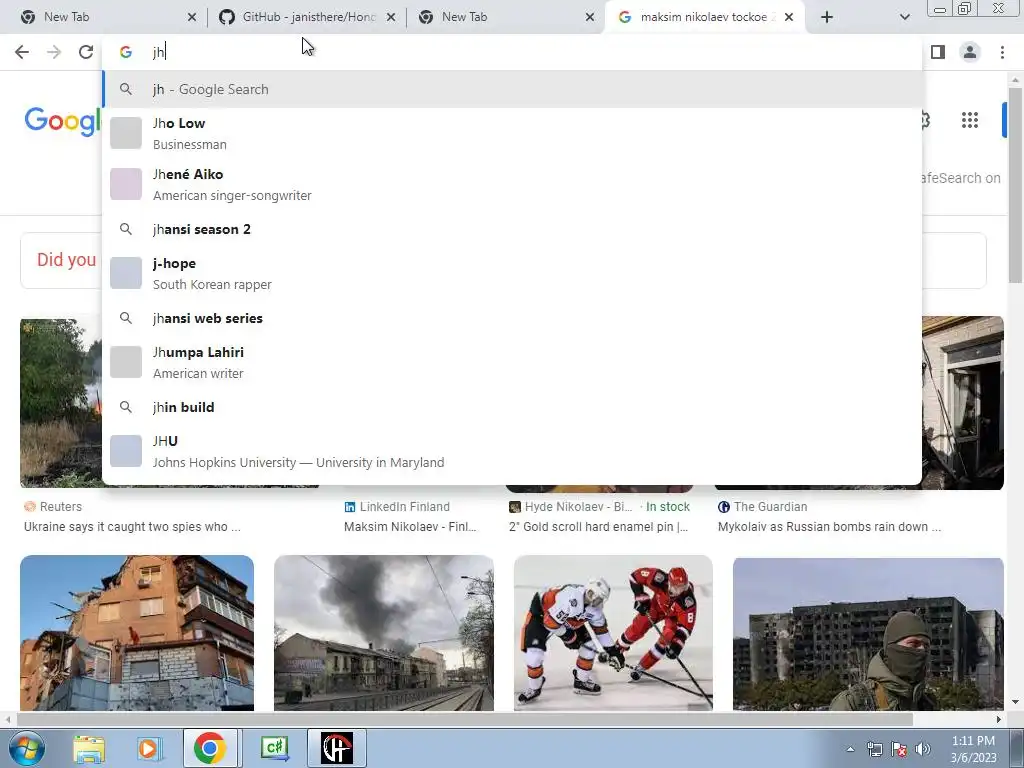Open the Windows Start menu
The image size is (1024, 768).
(26, 748)
